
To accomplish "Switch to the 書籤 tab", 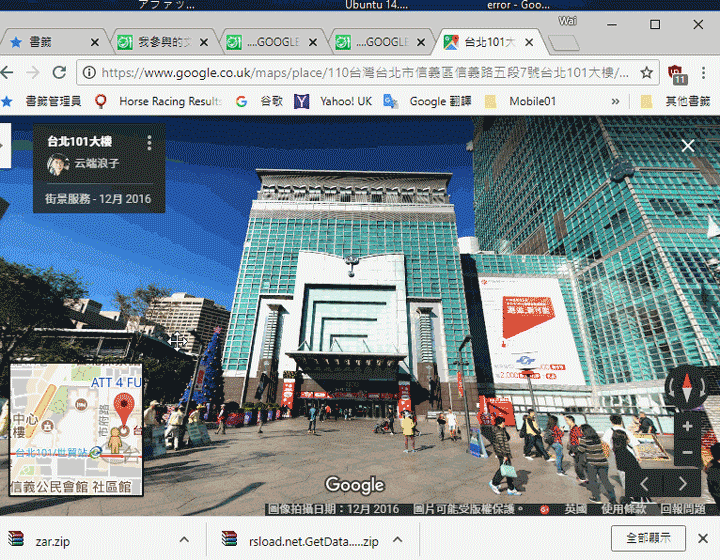I will (x=53, y=42).
